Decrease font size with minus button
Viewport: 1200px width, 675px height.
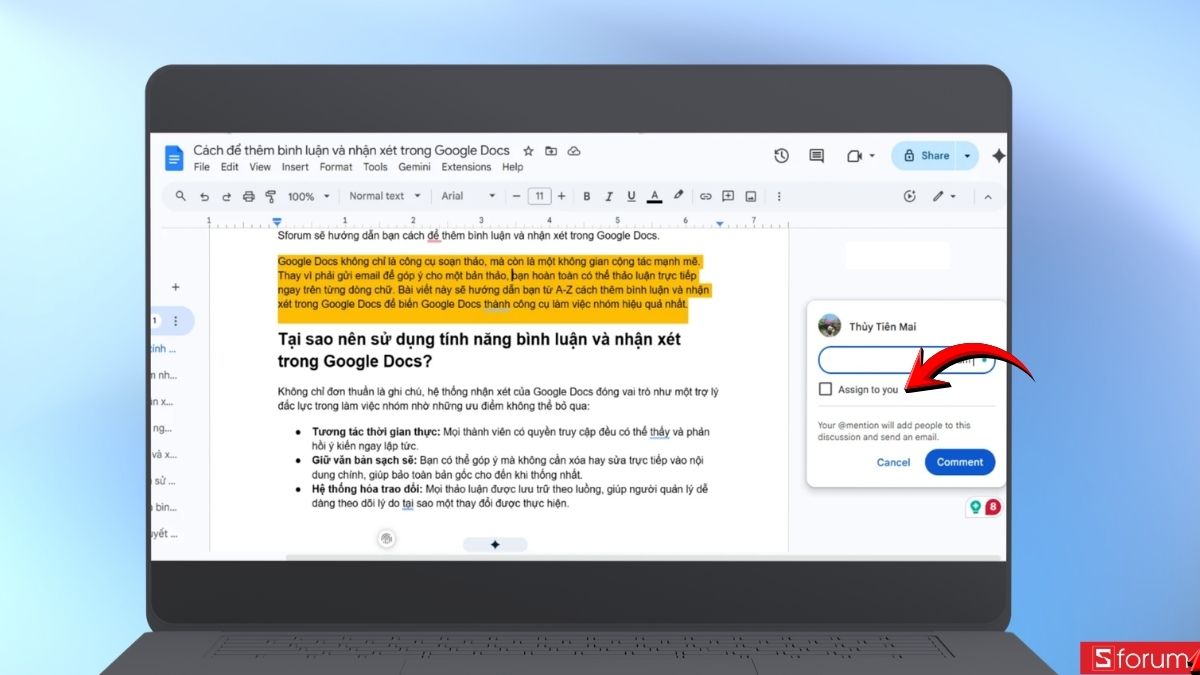[x=516, y=196]
